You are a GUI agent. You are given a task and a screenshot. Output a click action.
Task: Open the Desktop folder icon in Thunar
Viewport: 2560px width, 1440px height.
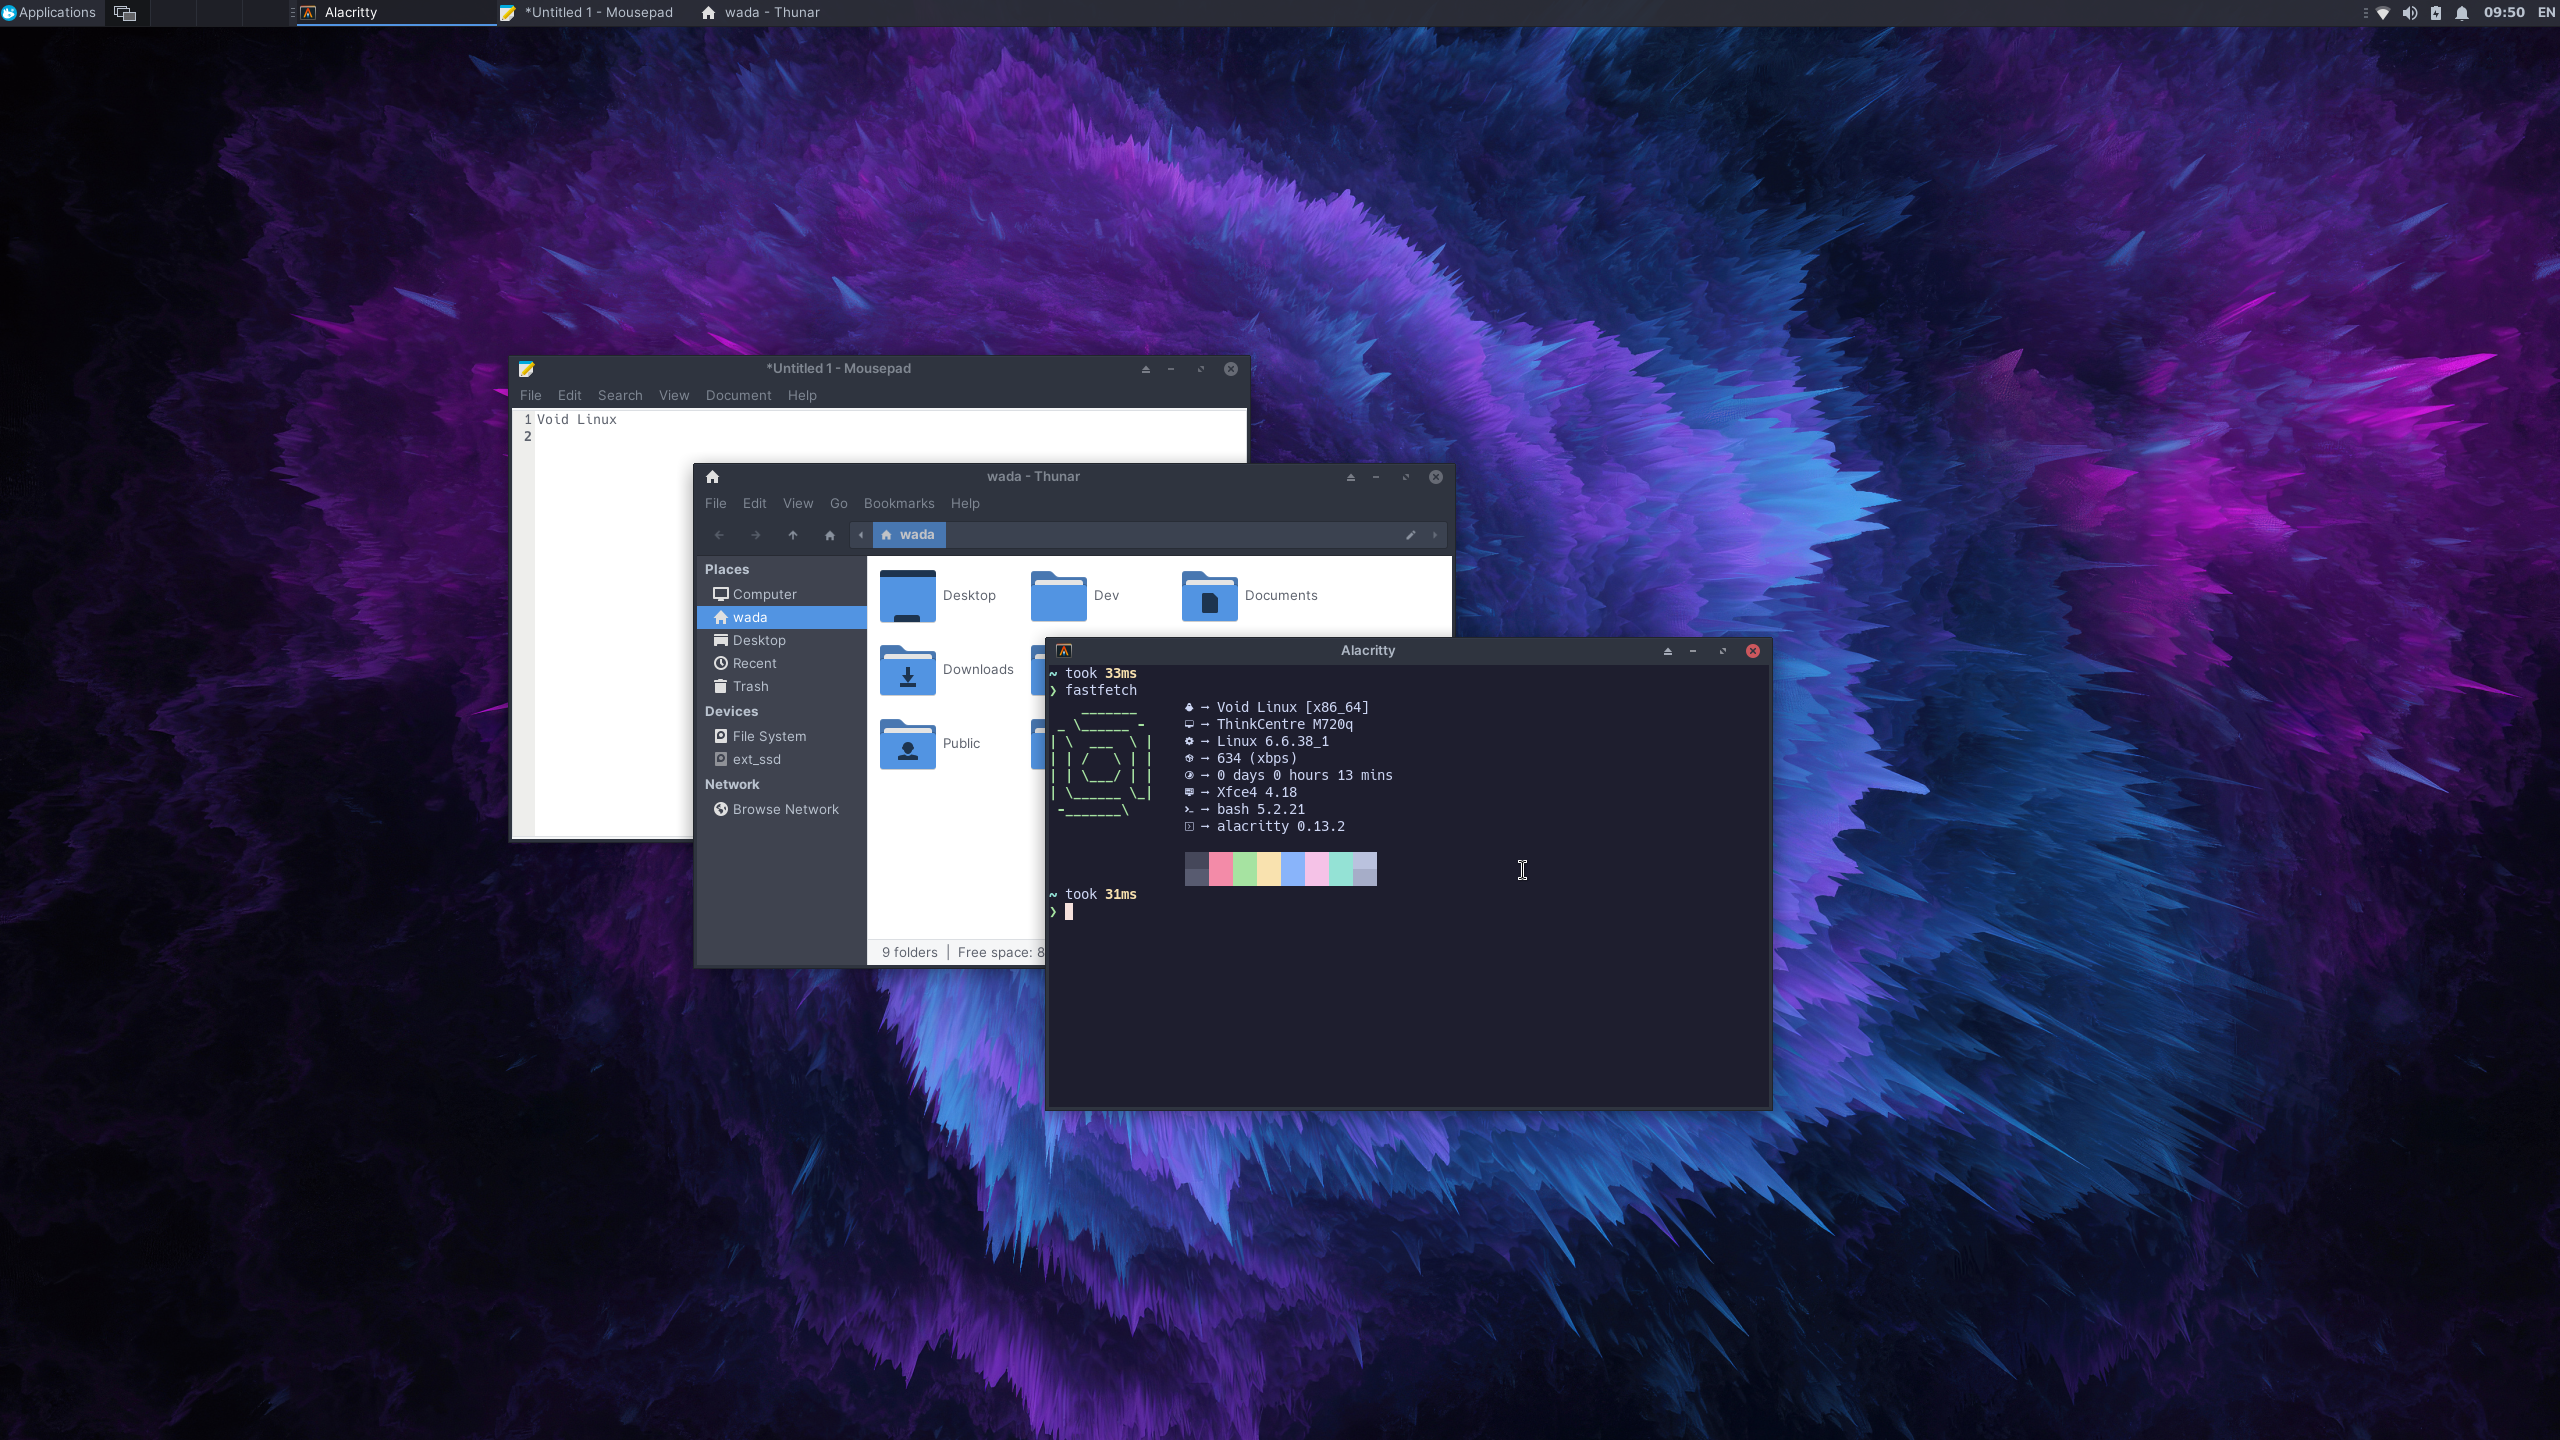coord(907,596)
